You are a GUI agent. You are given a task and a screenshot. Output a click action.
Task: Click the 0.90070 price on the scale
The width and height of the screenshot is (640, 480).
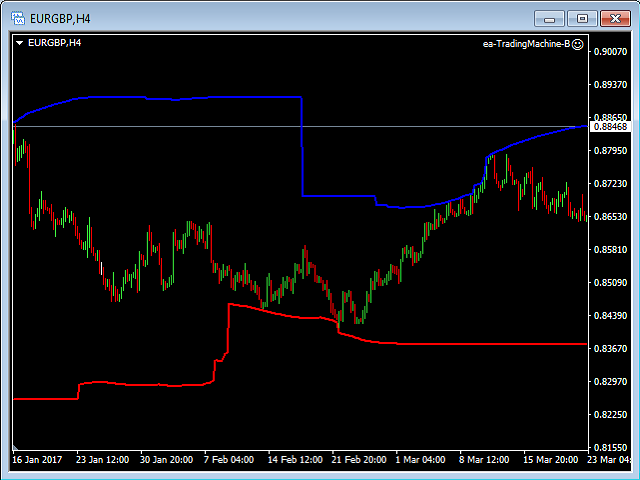point(610,52)
